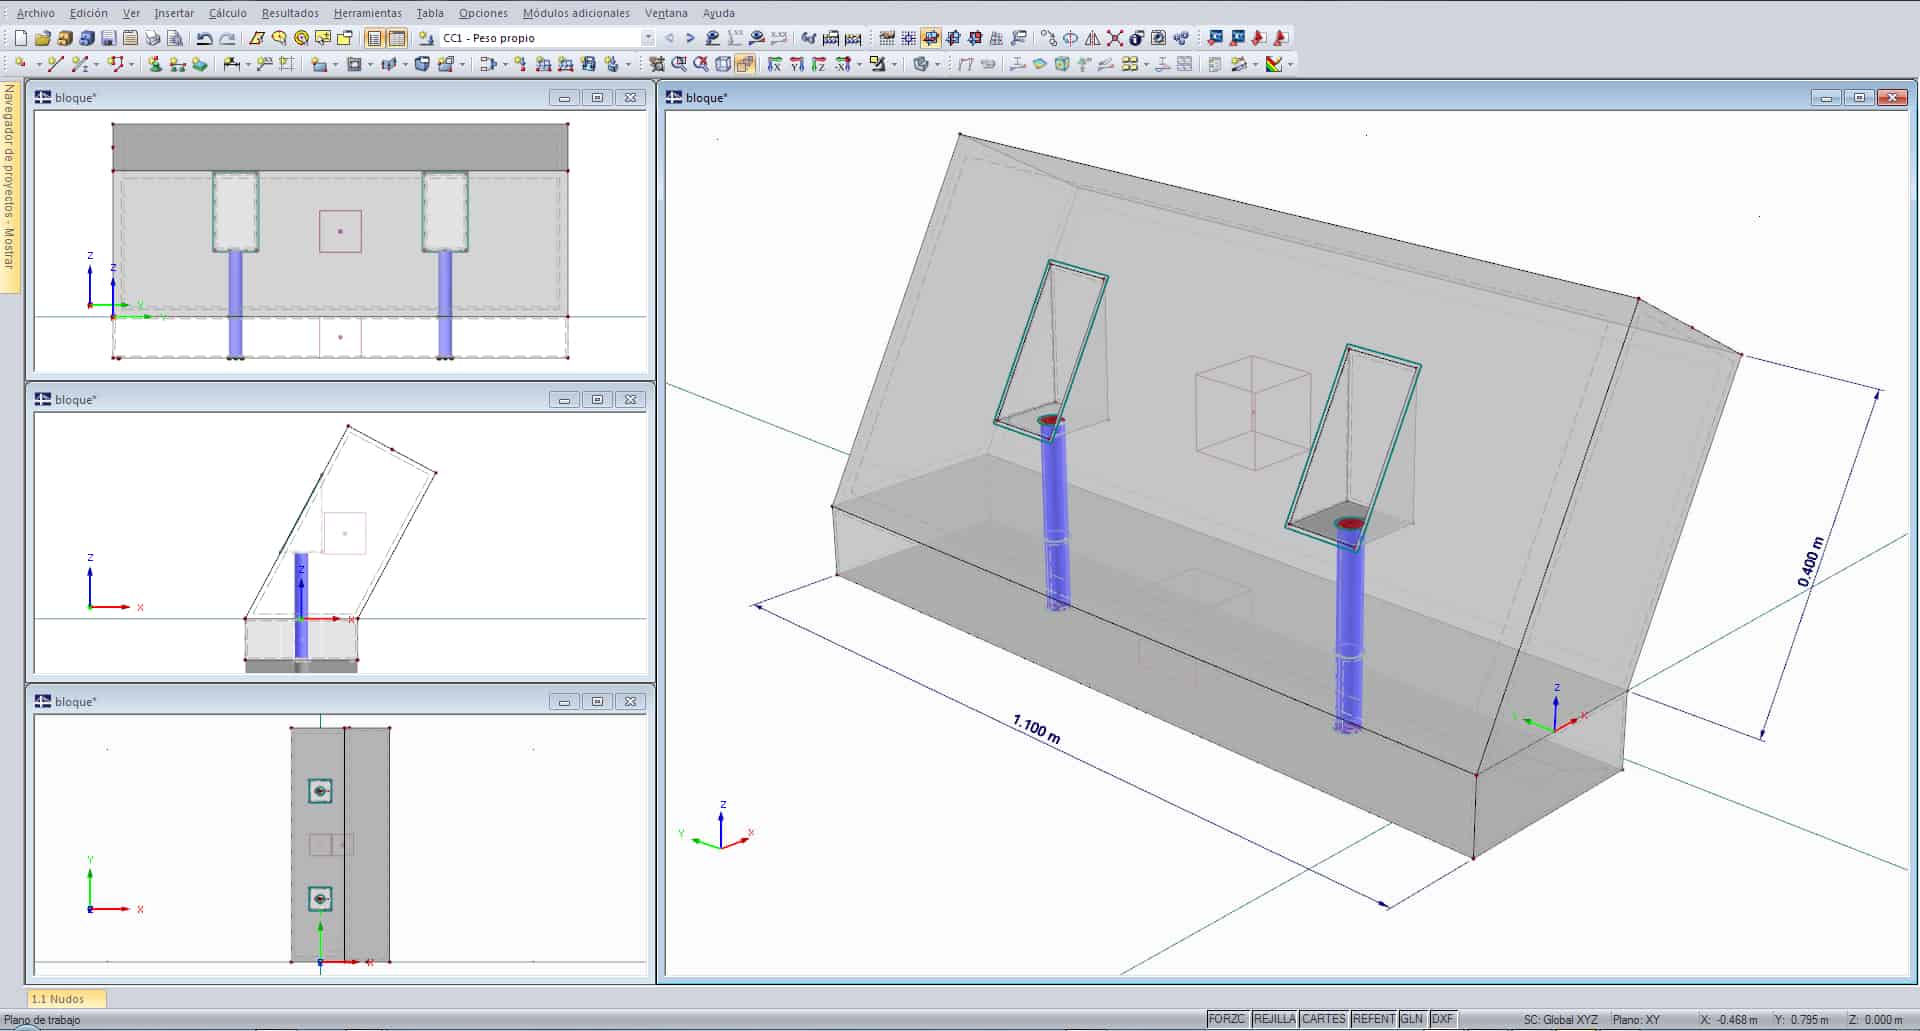Screen dimensions: 1920x1031
Task: Click the Save icon in toolbar
Action: pyautogui.click(x=108, y=38)
